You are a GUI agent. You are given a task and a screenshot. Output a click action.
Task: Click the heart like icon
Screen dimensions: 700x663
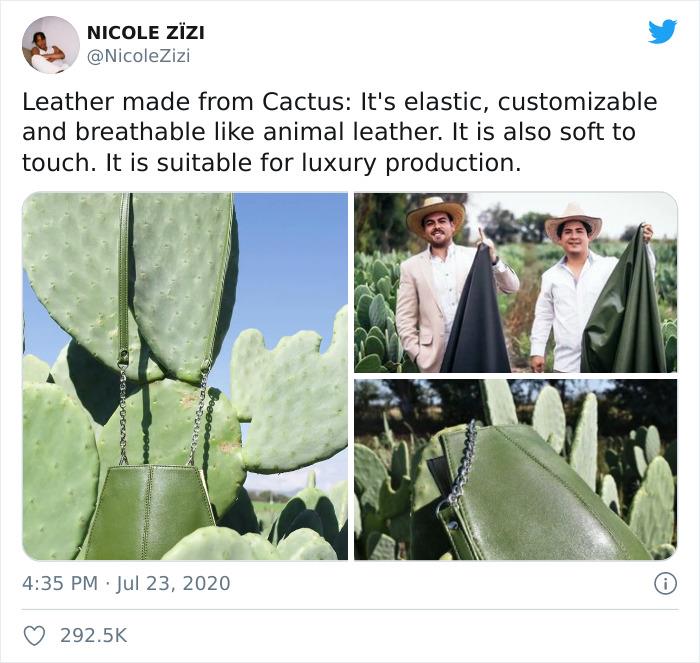pyautogui.click(x=34, y=636)
